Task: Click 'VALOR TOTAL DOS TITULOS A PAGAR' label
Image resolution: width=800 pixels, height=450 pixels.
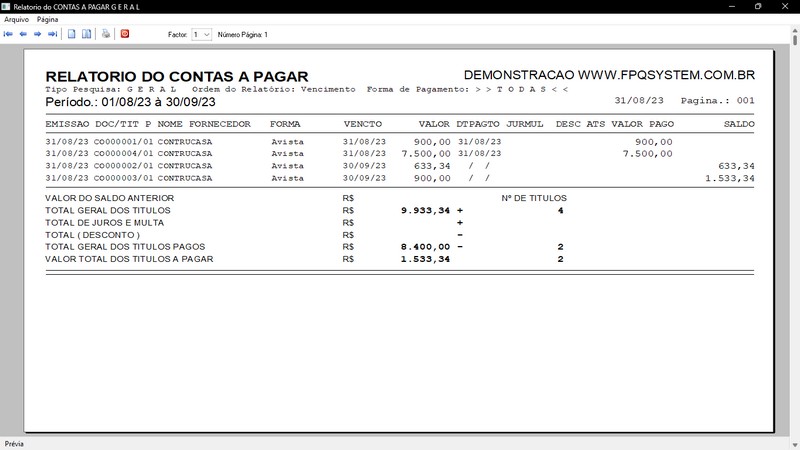Action: 129,259
